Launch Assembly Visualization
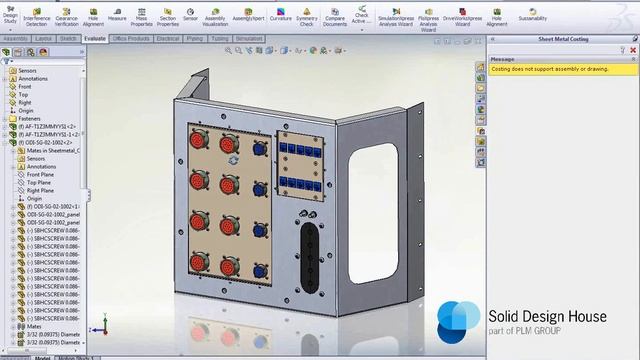The height and width of the screenshot is (360, 640). (x=215, y=18)
